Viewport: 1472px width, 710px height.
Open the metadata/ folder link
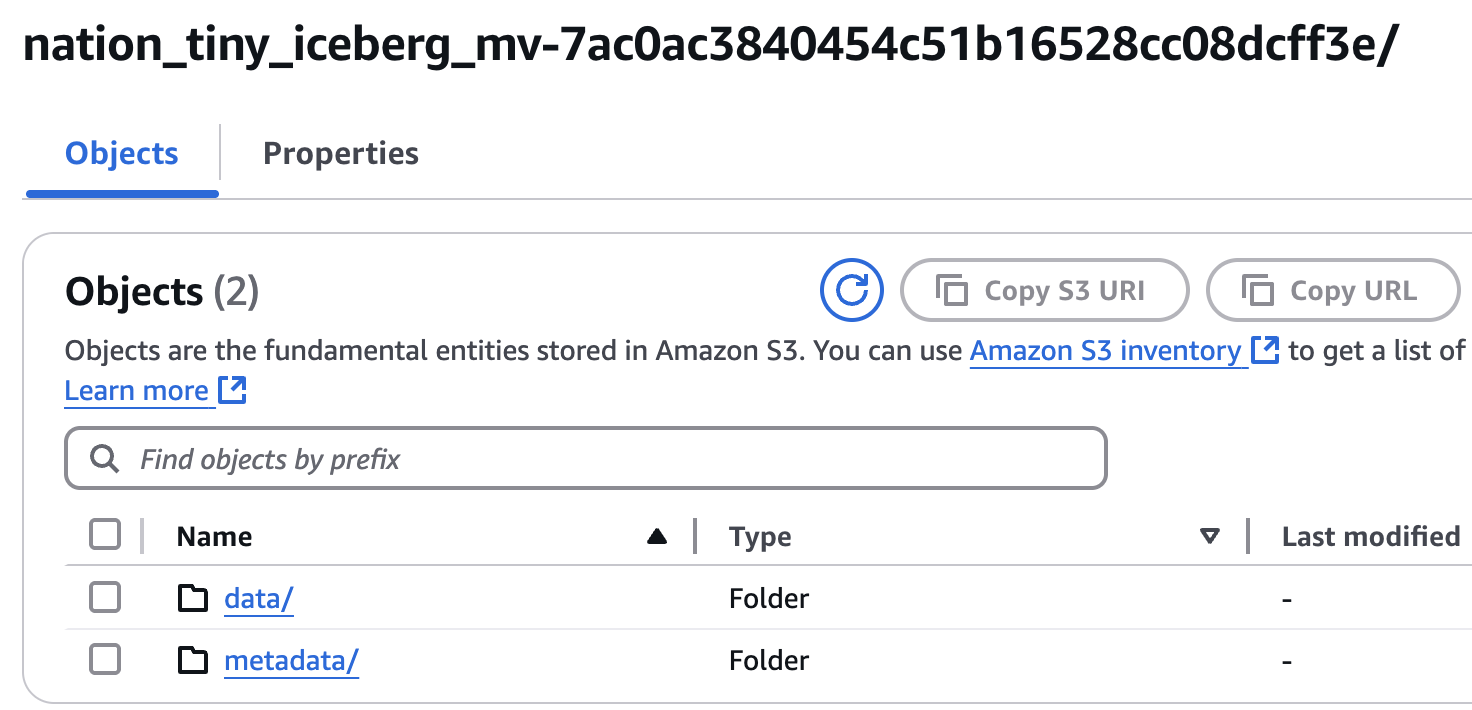point(291,661)
